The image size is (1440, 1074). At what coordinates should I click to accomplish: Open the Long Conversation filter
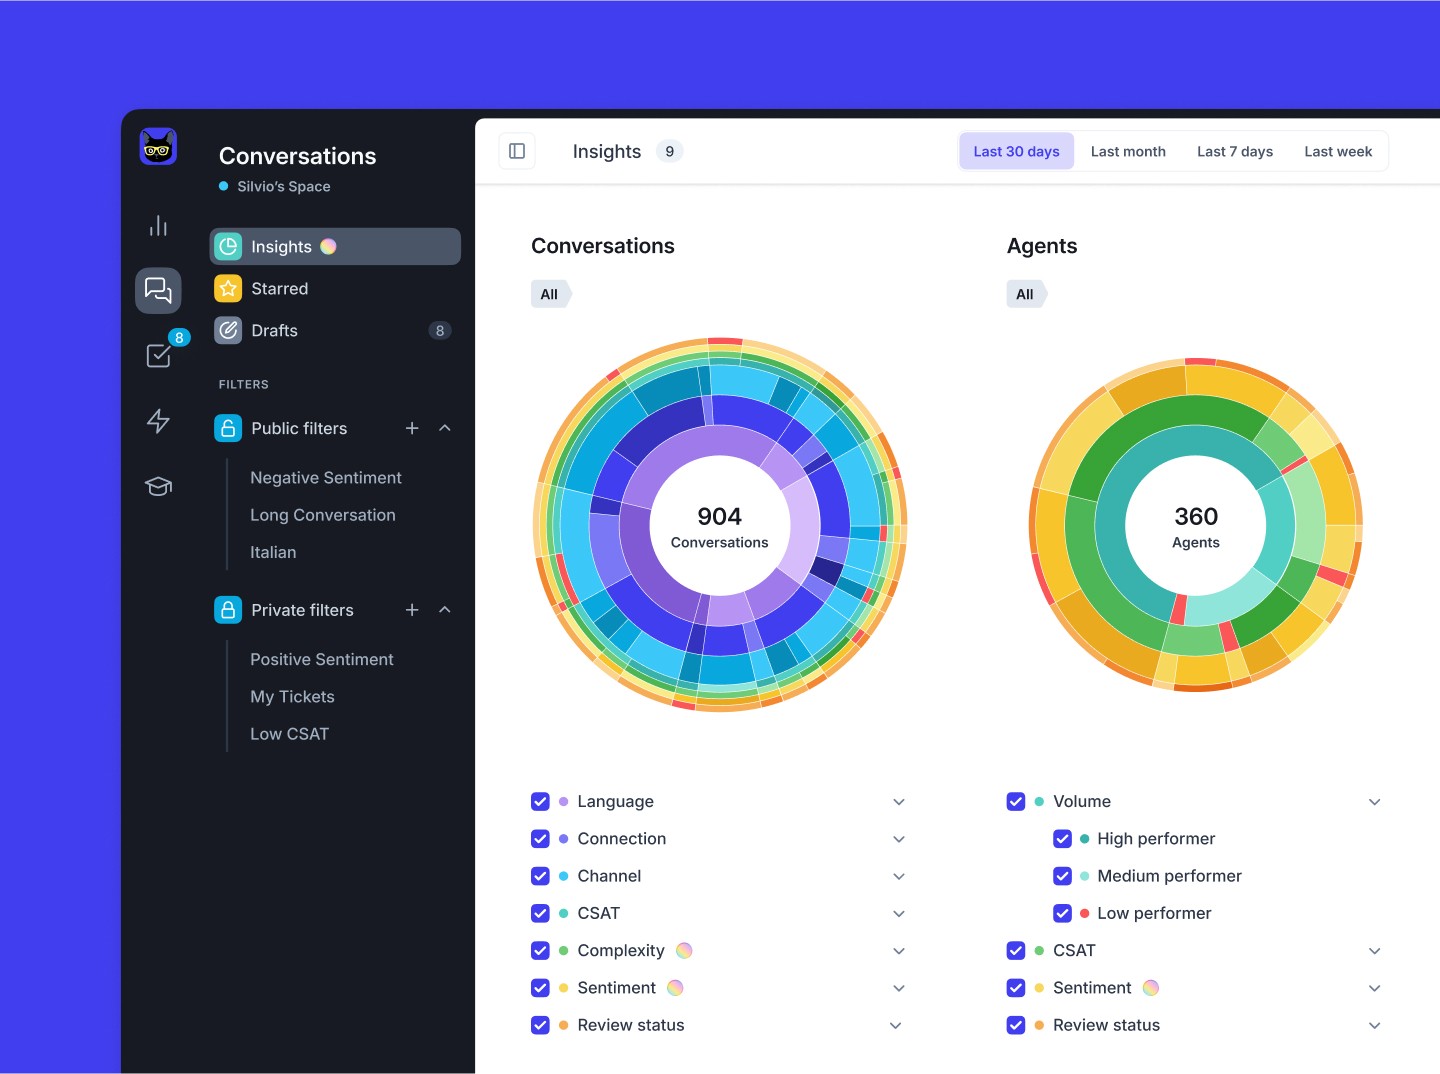pos(323,515)
